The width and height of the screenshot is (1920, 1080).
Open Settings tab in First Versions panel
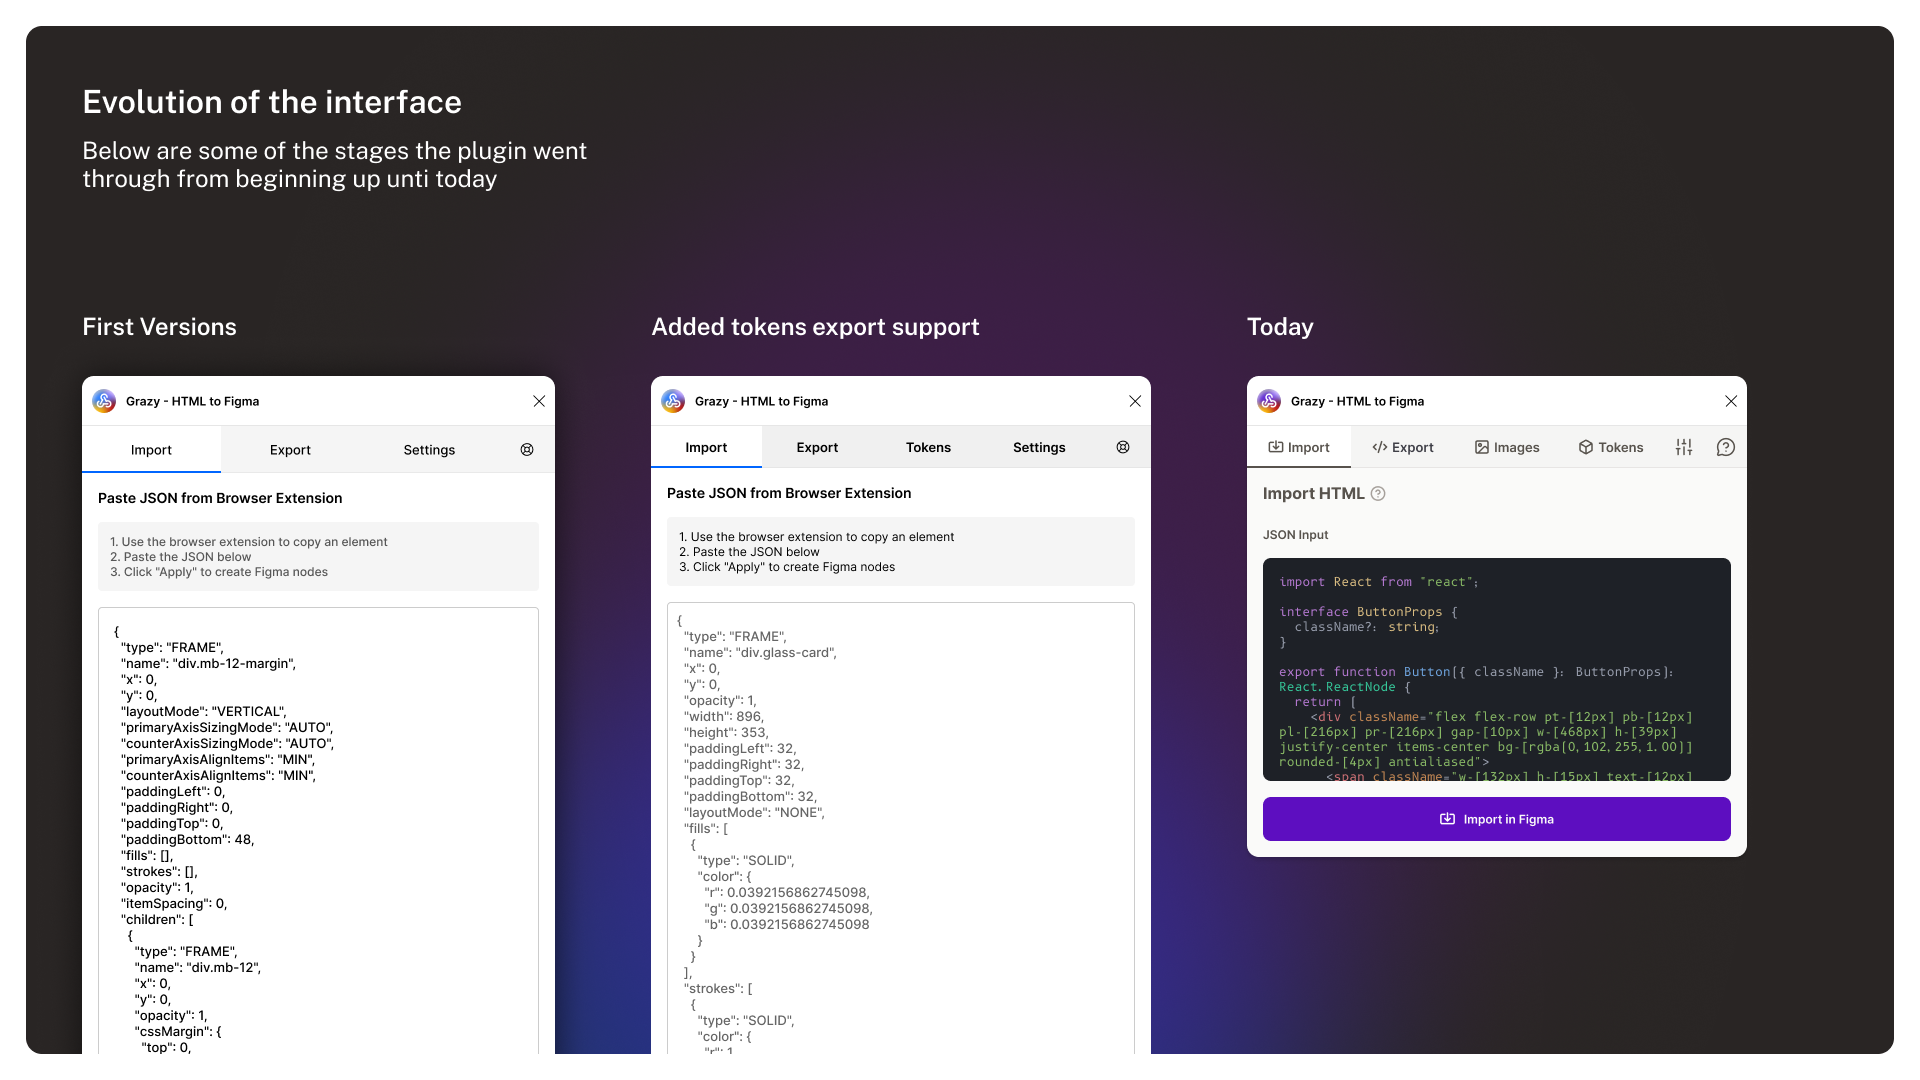(x=429, y=450)
